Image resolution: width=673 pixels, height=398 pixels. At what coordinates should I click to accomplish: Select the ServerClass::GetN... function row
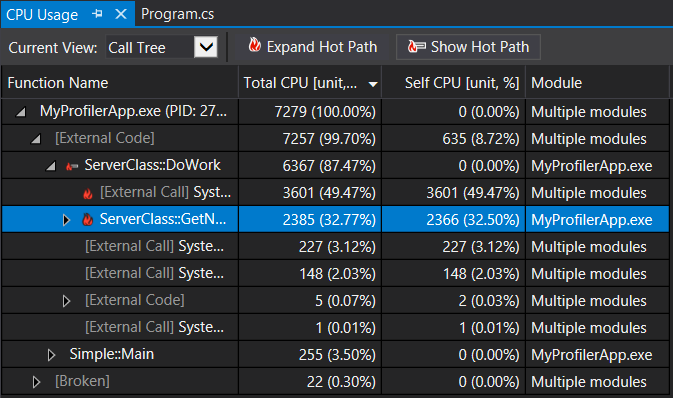[335, 219]
